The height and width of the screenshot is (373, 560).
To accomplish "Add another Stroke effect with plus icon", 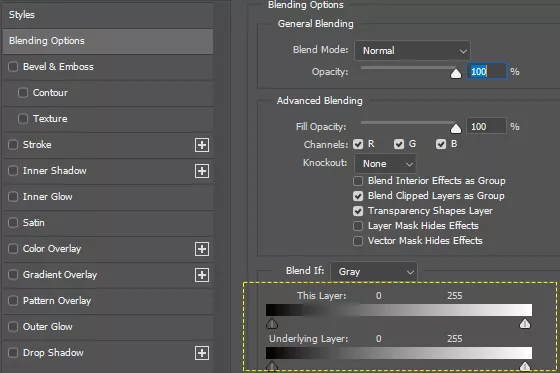I will pyautogui.click(x=202, y=145).
